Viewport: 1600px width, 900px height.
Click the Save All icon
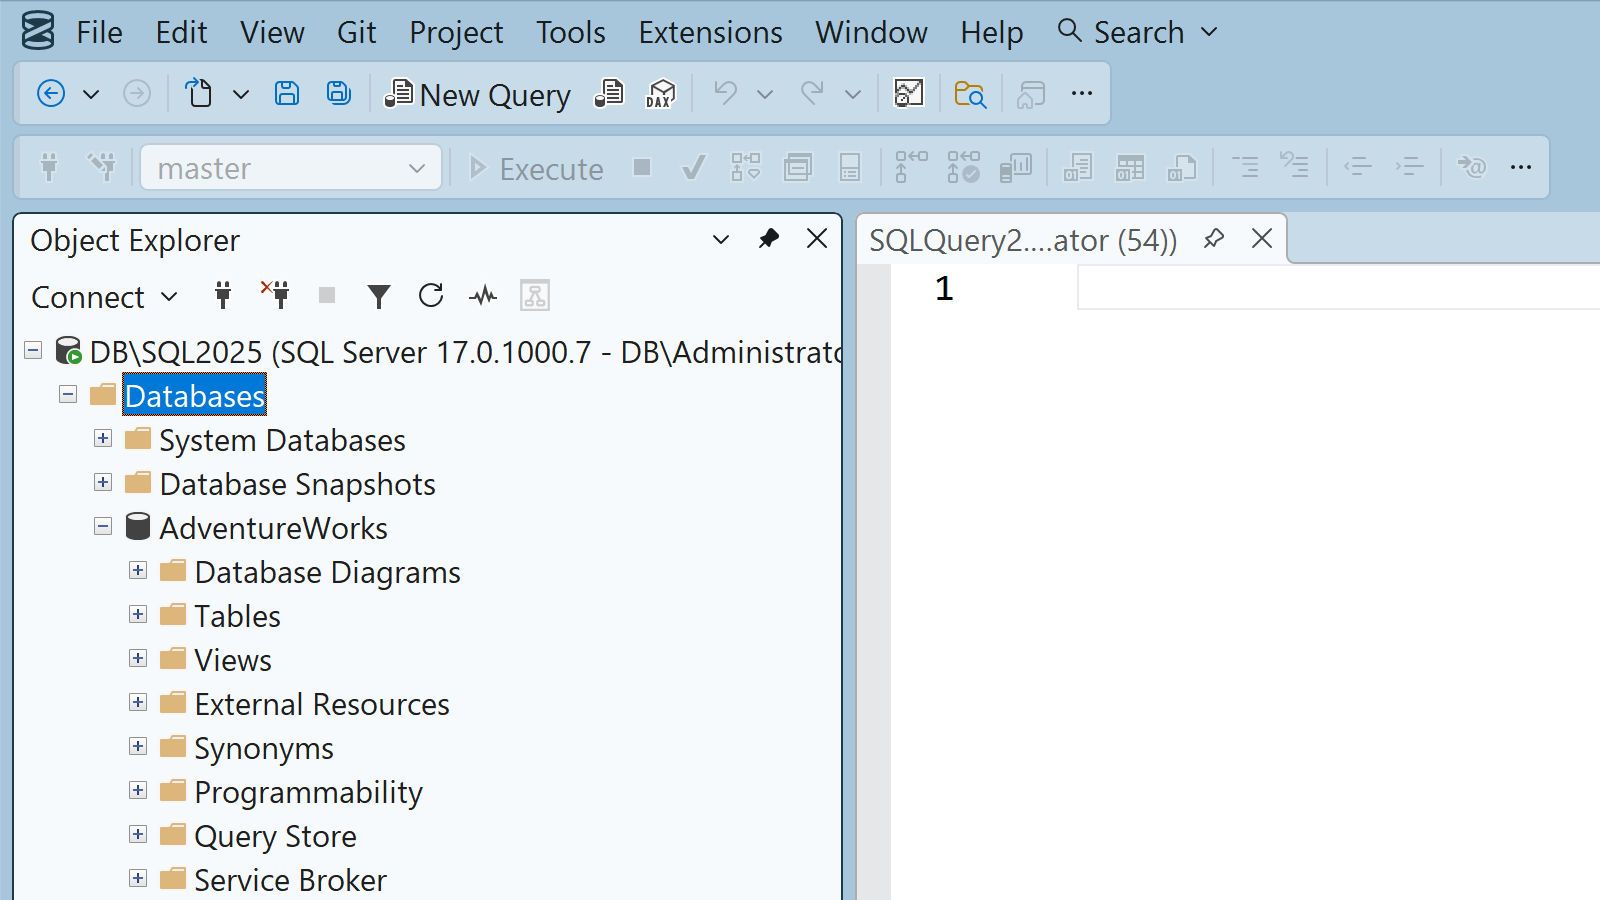[x=339, y=94]
